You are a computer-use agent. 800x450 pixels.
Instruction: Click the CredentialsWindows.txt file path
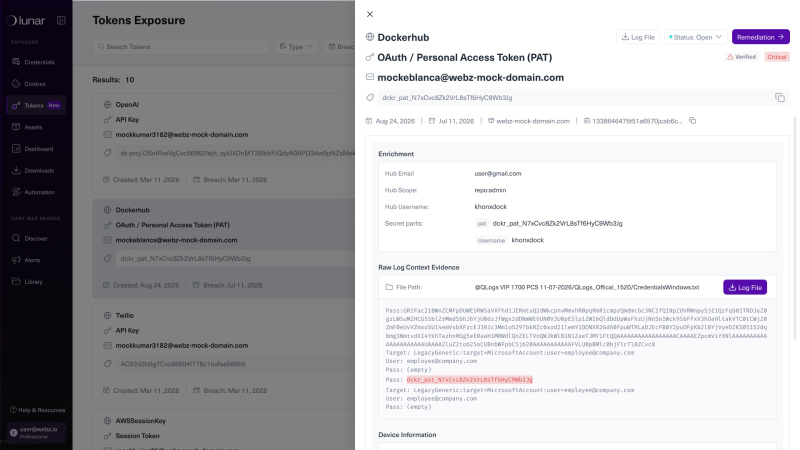pos(587,287)
